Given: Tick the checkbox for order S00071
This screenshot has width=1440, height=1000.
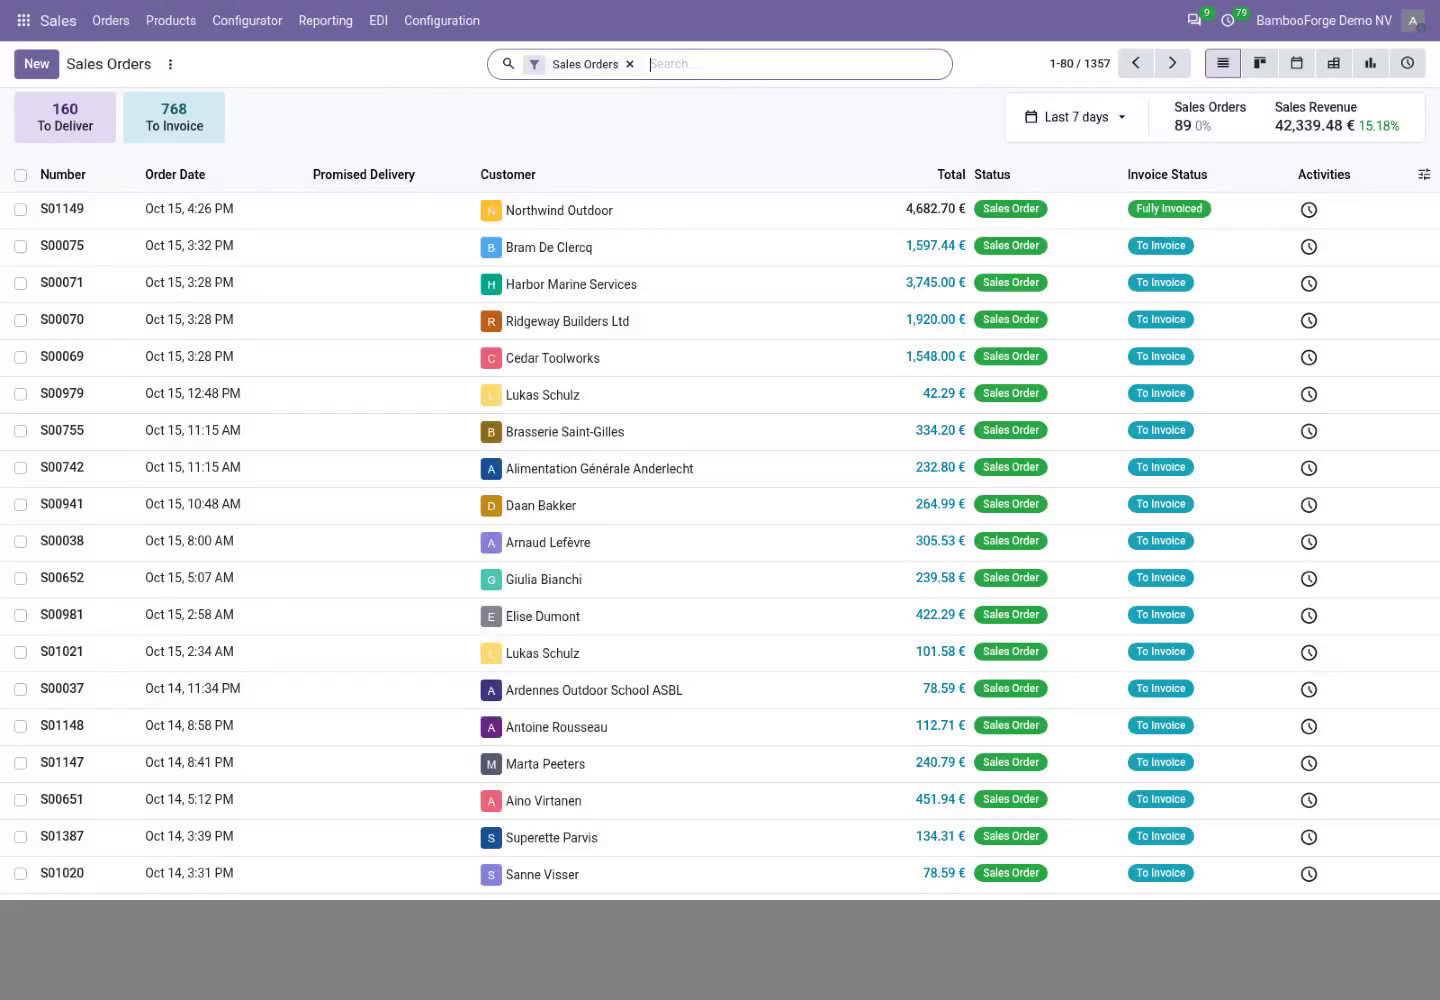Looking at the screenshot, I should pyautogui.click(x=21, y=284).
